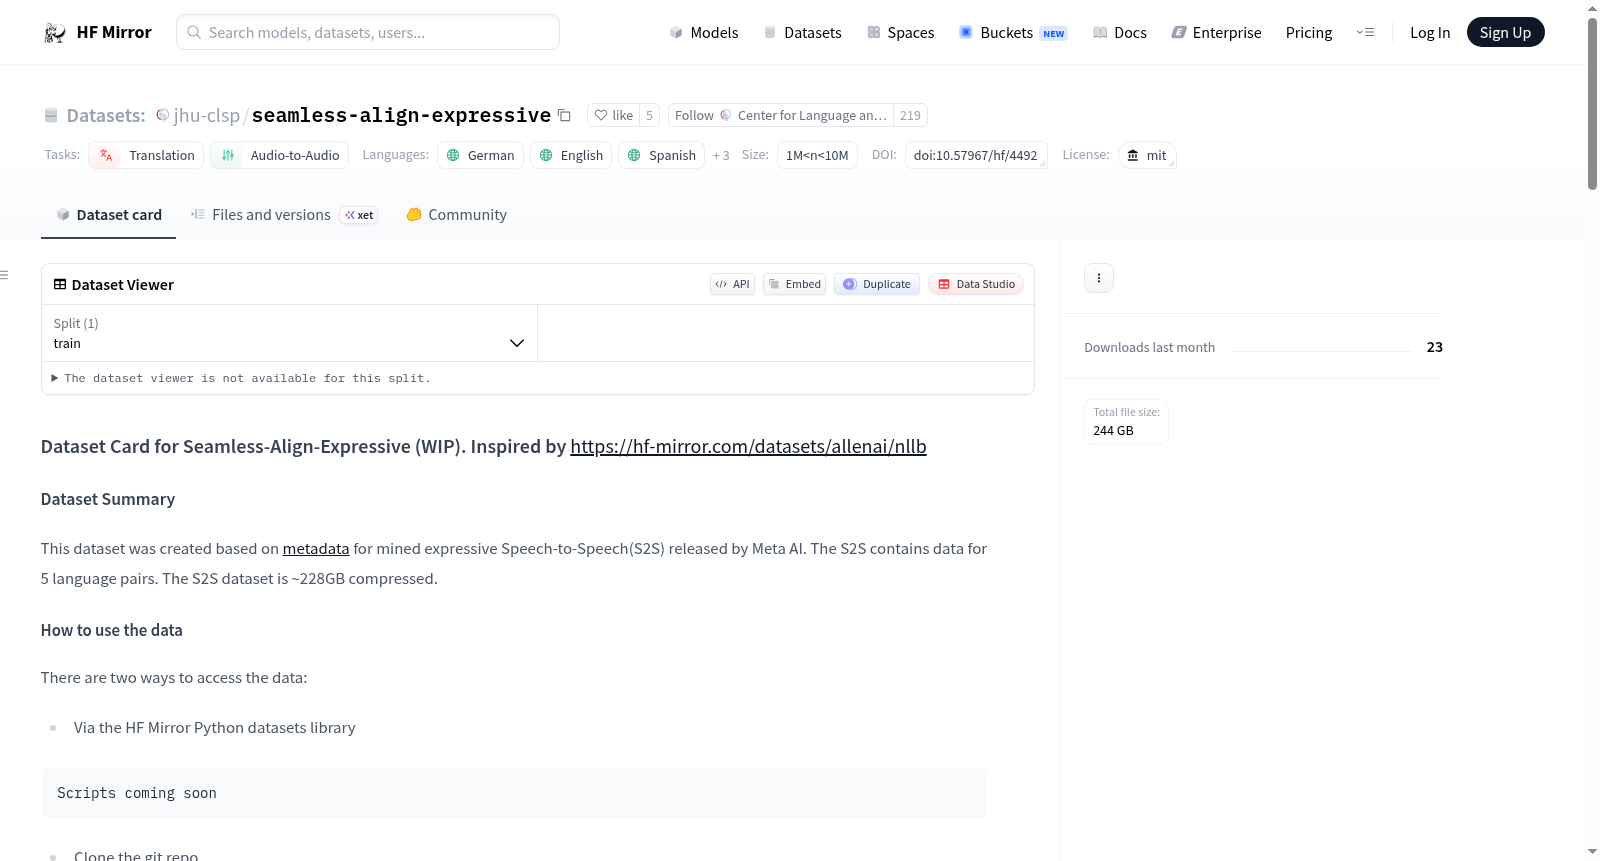This screenshot has width=1600, height=861.
Task: Click the Embed button
Action: [x=794, y=284]
